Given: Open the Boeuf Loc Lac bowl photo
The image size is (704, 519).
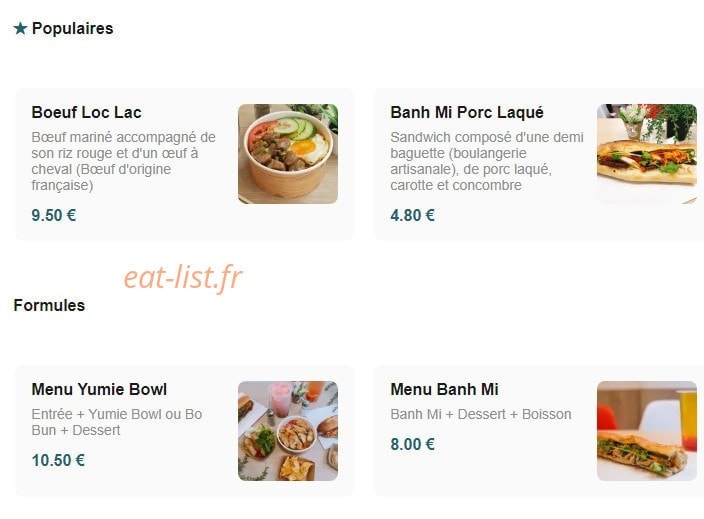Looking at the screenshot, I should (288, 154).
